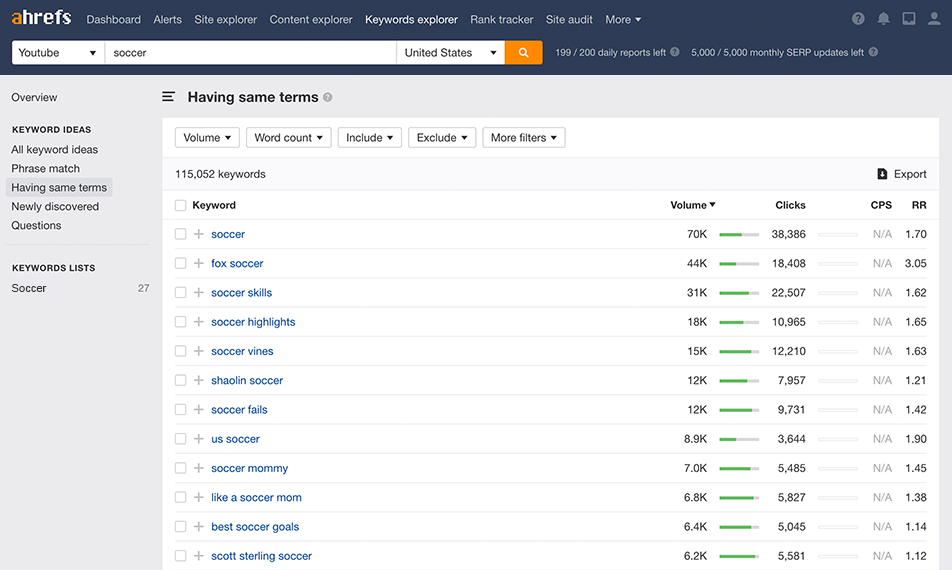Viewport: 952px width, 570px height.
Task: Expand the United States country dropdown
Action: pyautogui.click(x=450, y=53)
